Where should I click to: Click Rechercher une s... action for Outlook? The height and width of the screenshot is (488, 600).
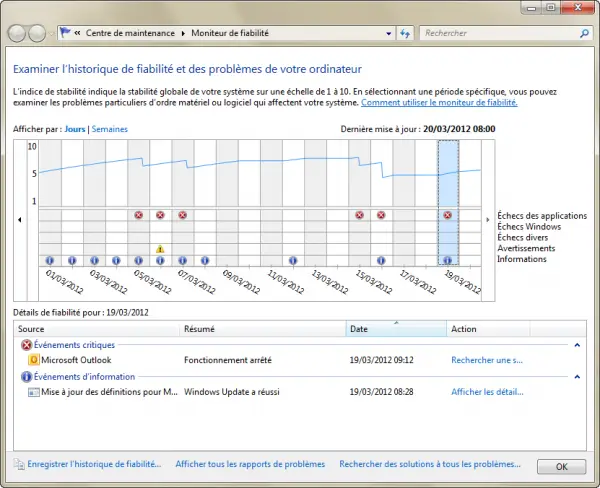coord(487,360)
